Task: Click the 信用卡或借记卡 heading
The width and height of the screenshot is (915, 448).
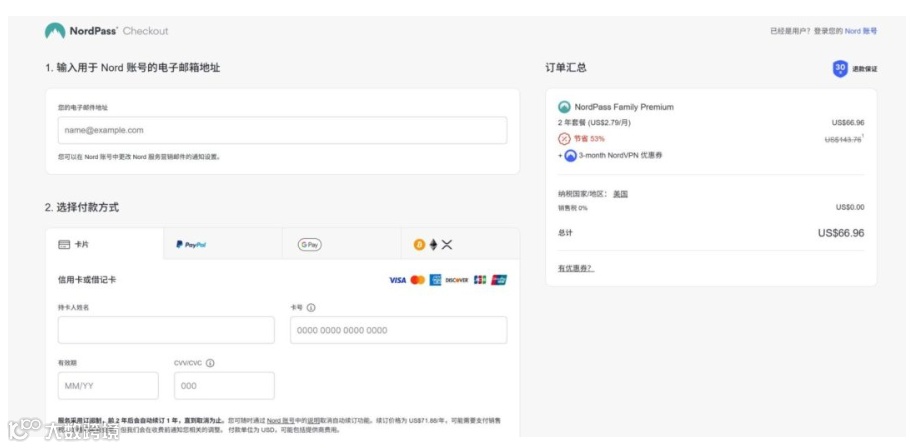Action: (x=87, y=279)
